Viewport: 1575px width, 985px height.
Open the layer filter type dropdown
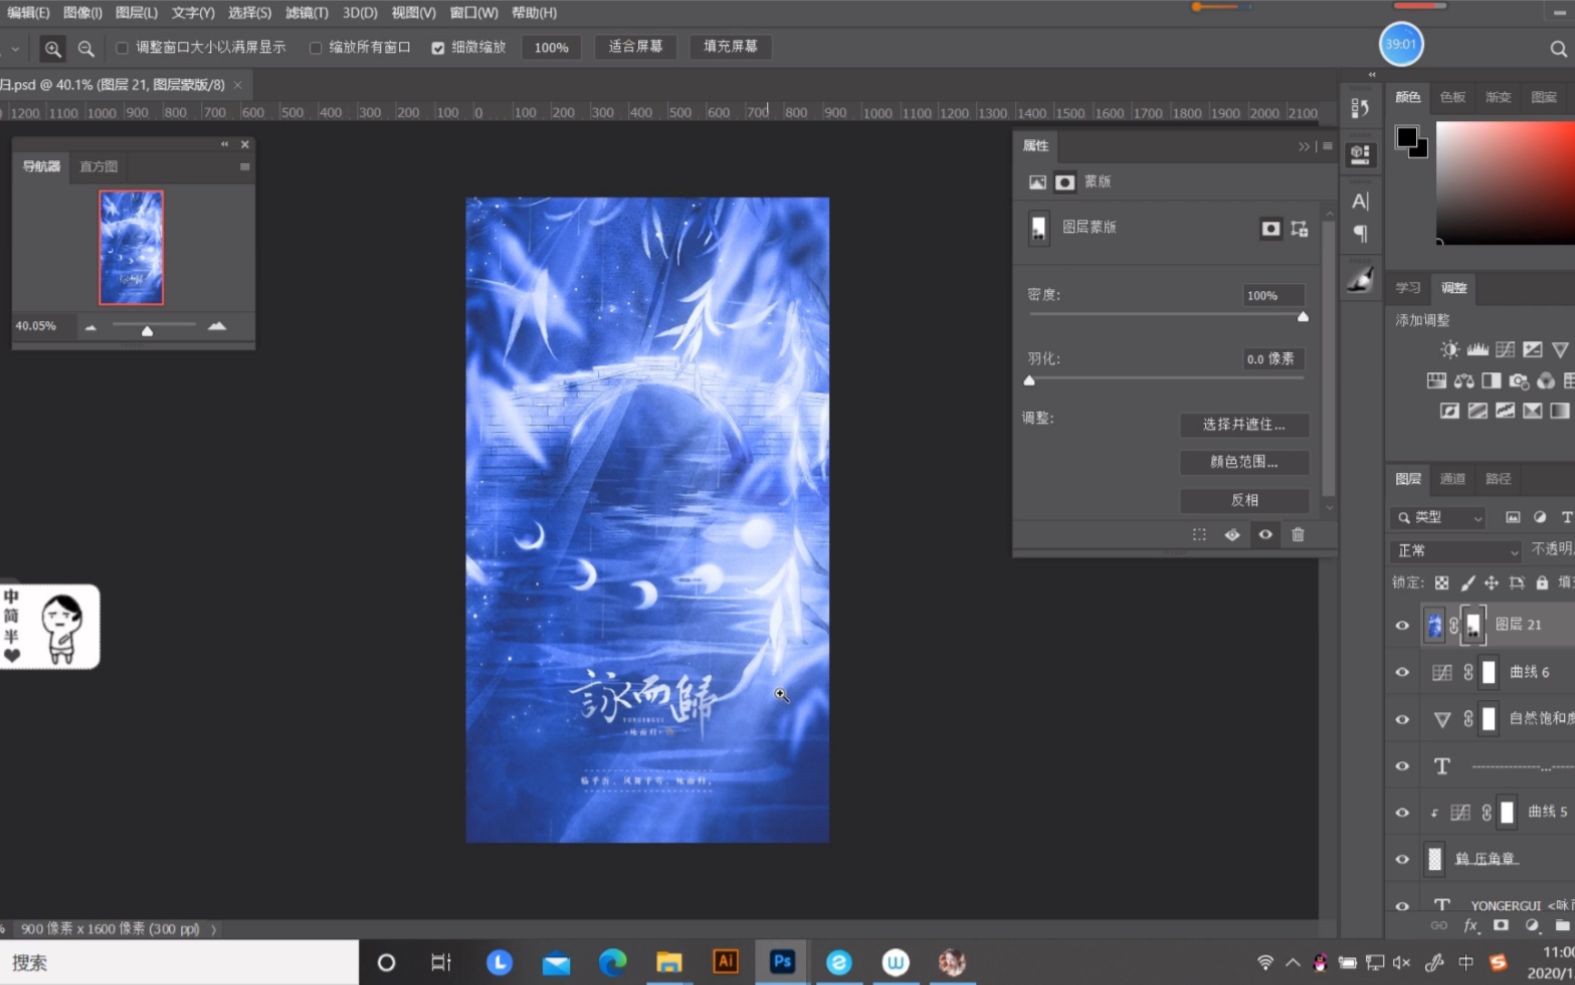click(x=1438, y=518)
